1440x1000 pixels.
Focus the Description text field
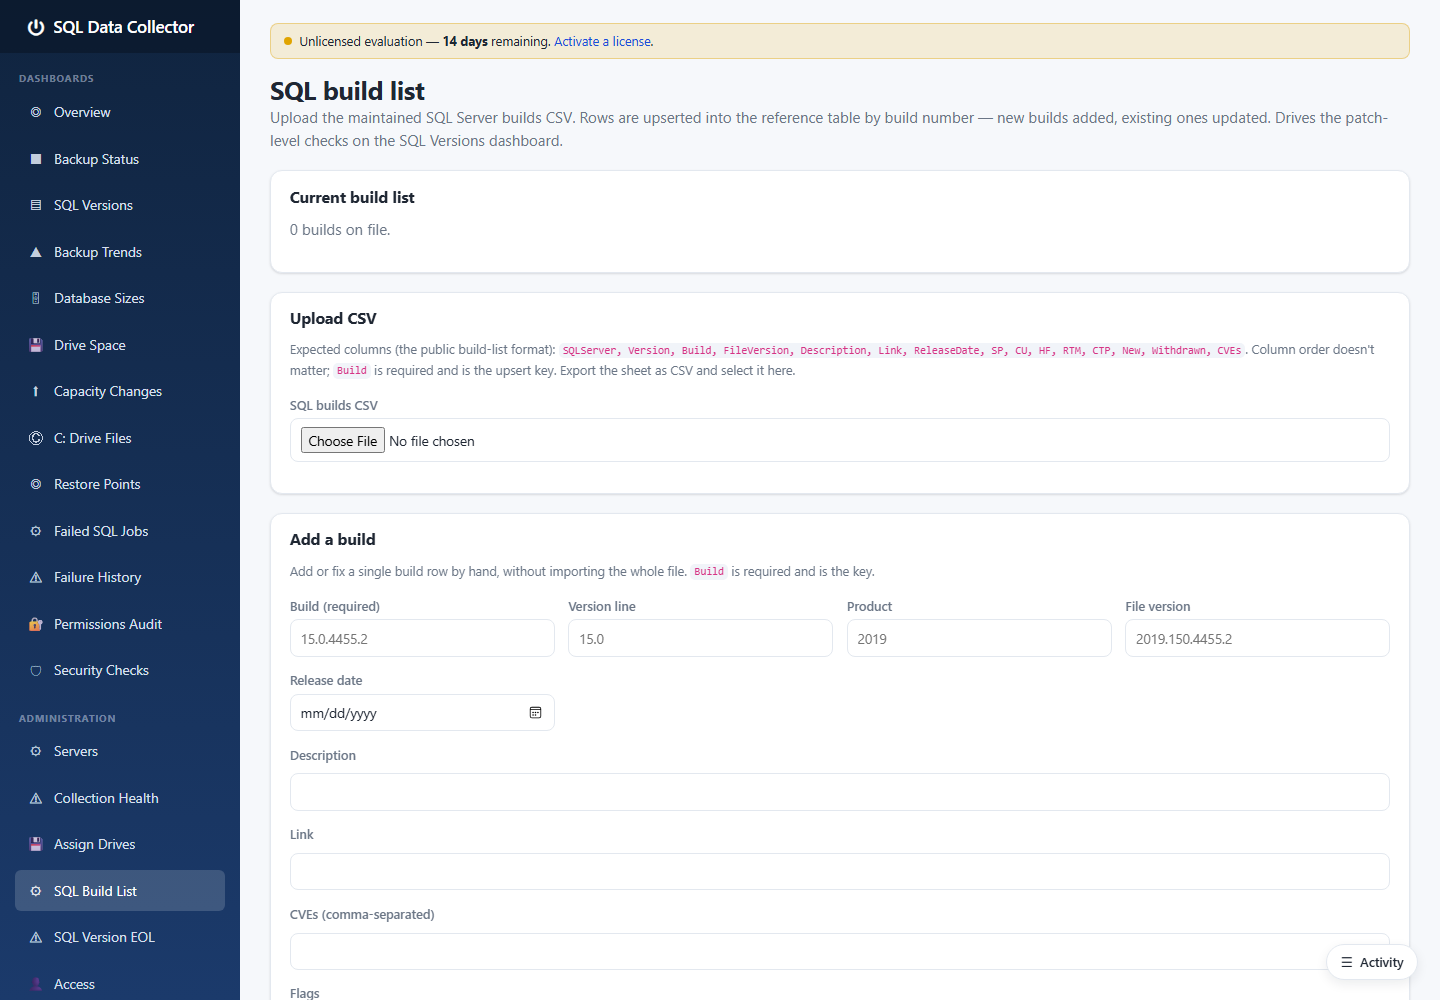840,792
